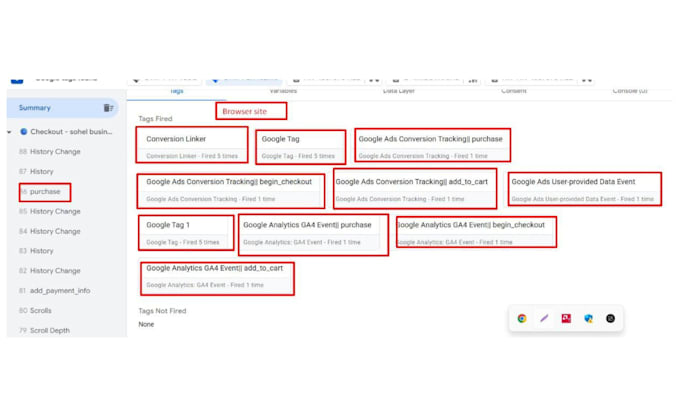Select event 80 Scrolls

coord(36,311)
